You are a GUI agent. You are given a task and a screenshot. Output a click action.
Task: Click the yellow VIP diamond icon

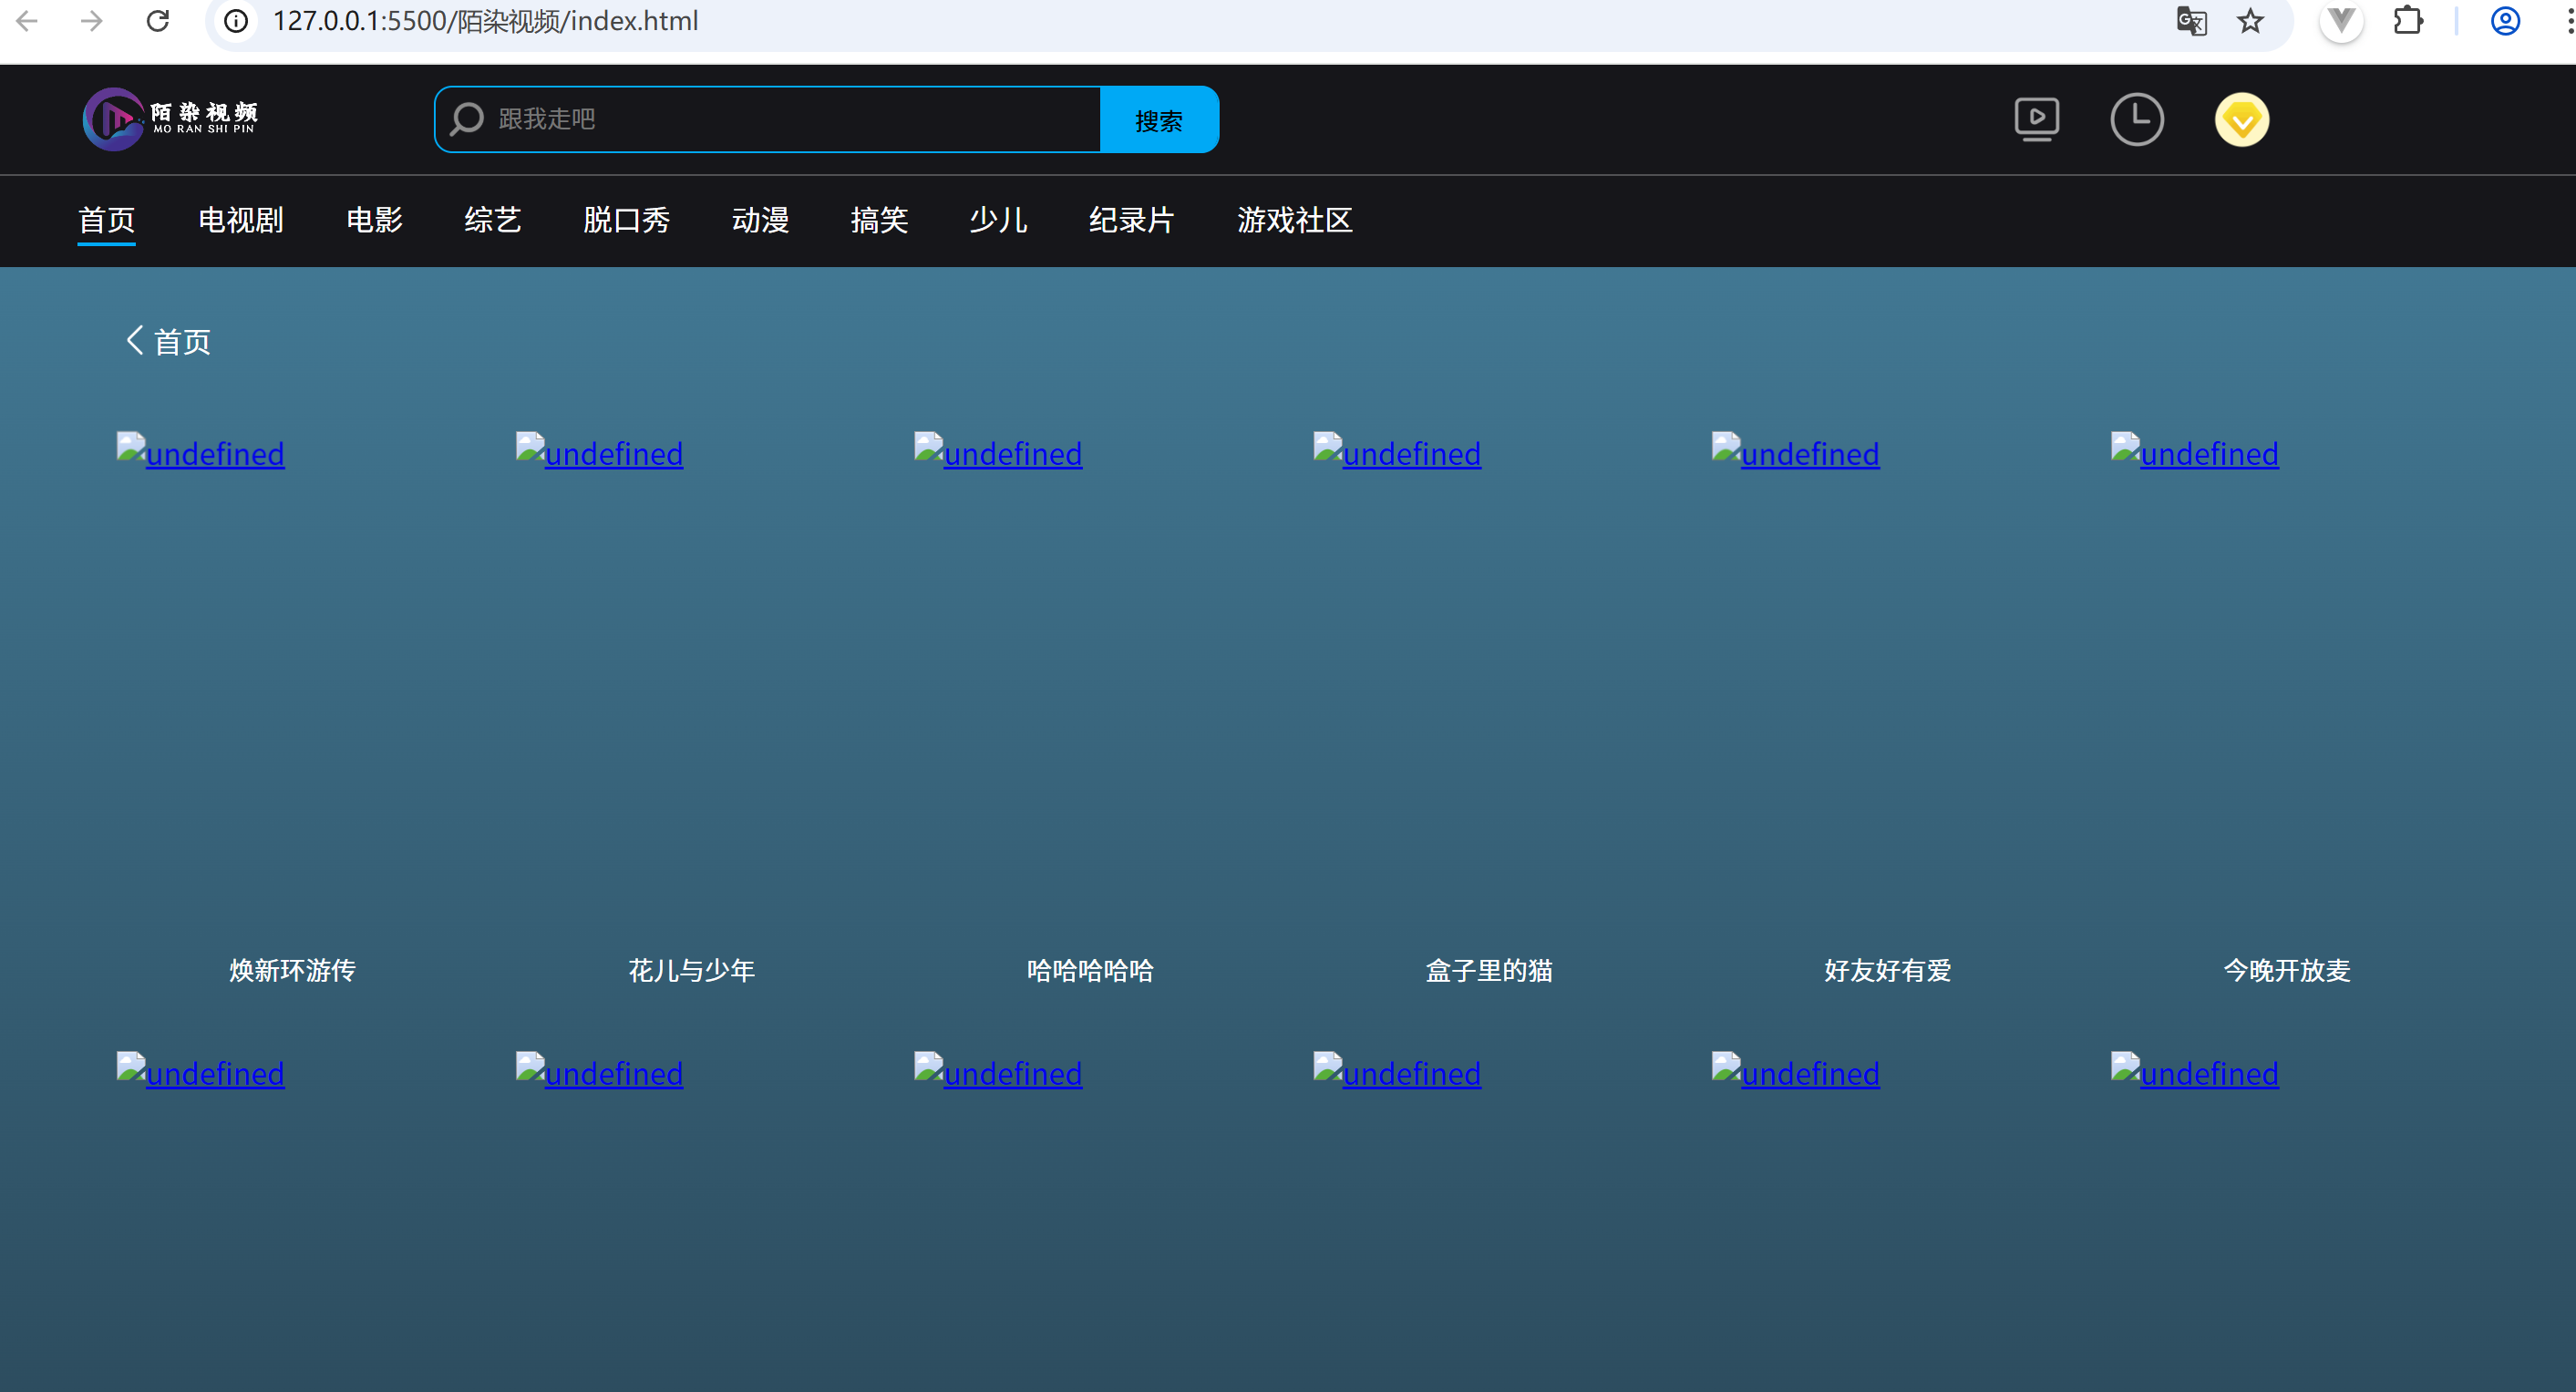[x=2241, y=119]
